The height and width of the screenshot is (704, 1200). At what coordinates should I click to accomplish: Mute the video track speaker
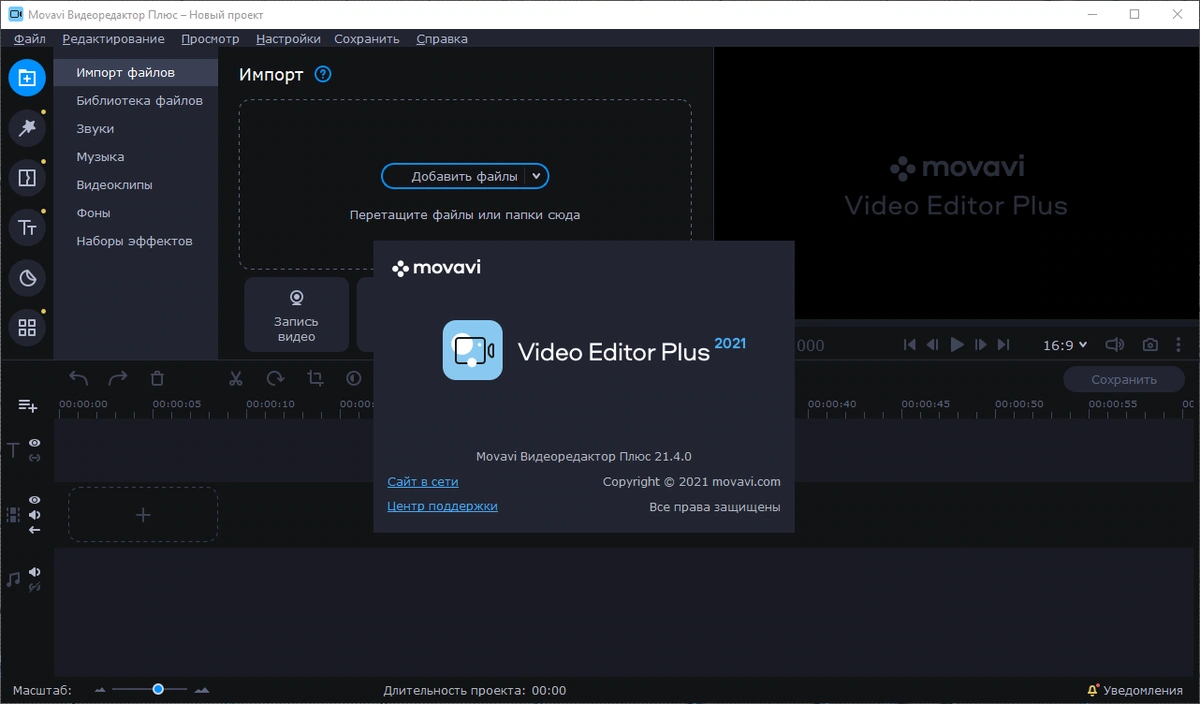[35, 515]
